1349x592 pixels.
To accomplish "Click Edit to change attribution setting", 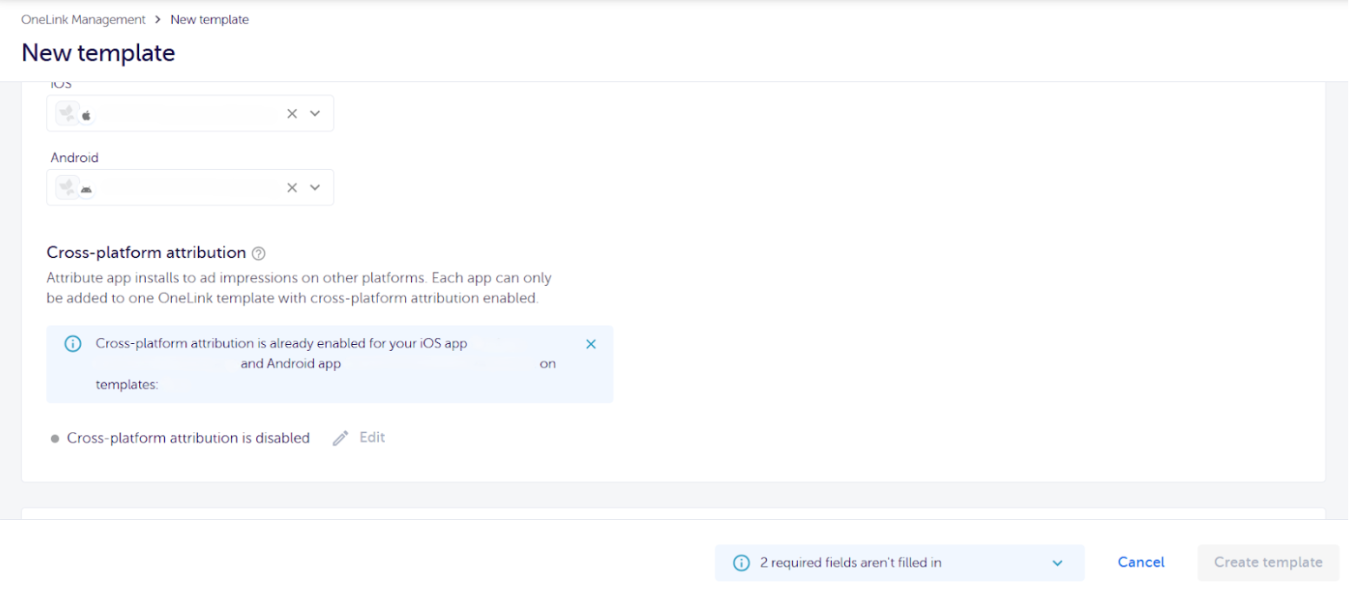I will point(371,437).
